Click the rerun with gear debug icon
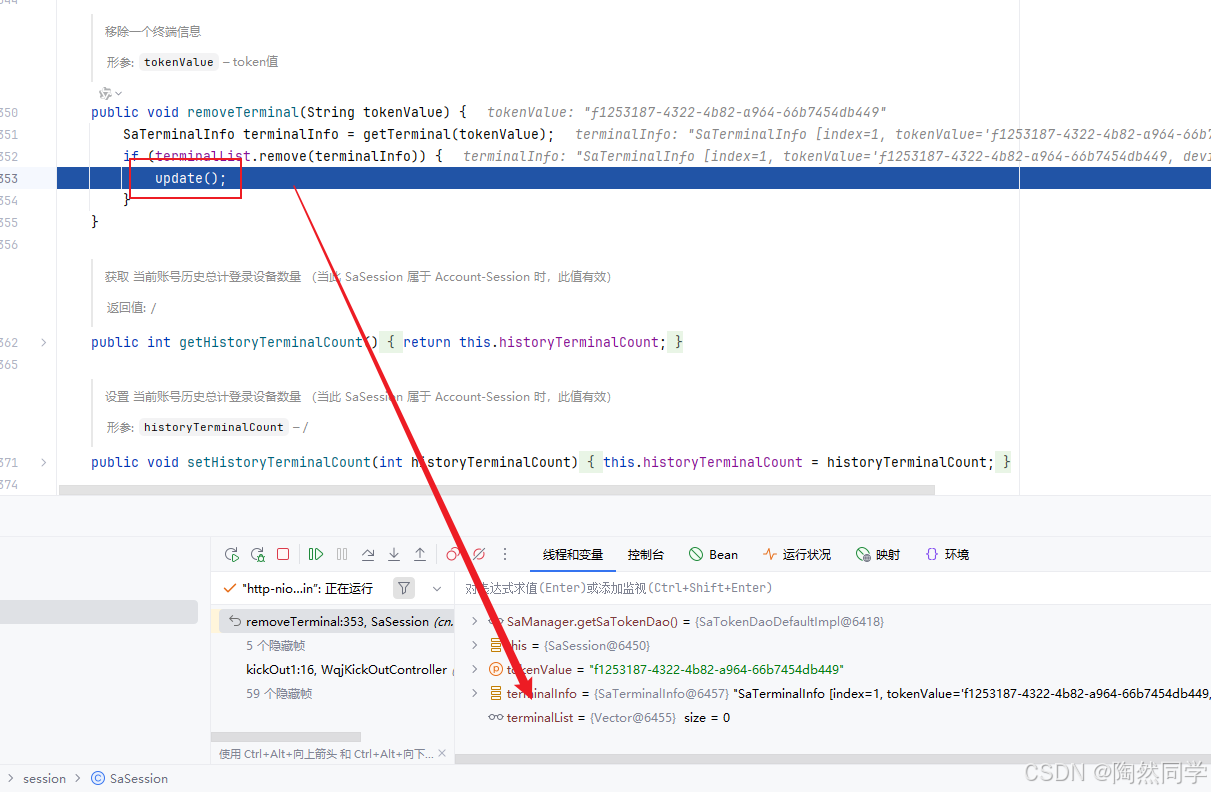 pyautogui.click(x=258, y=554)
